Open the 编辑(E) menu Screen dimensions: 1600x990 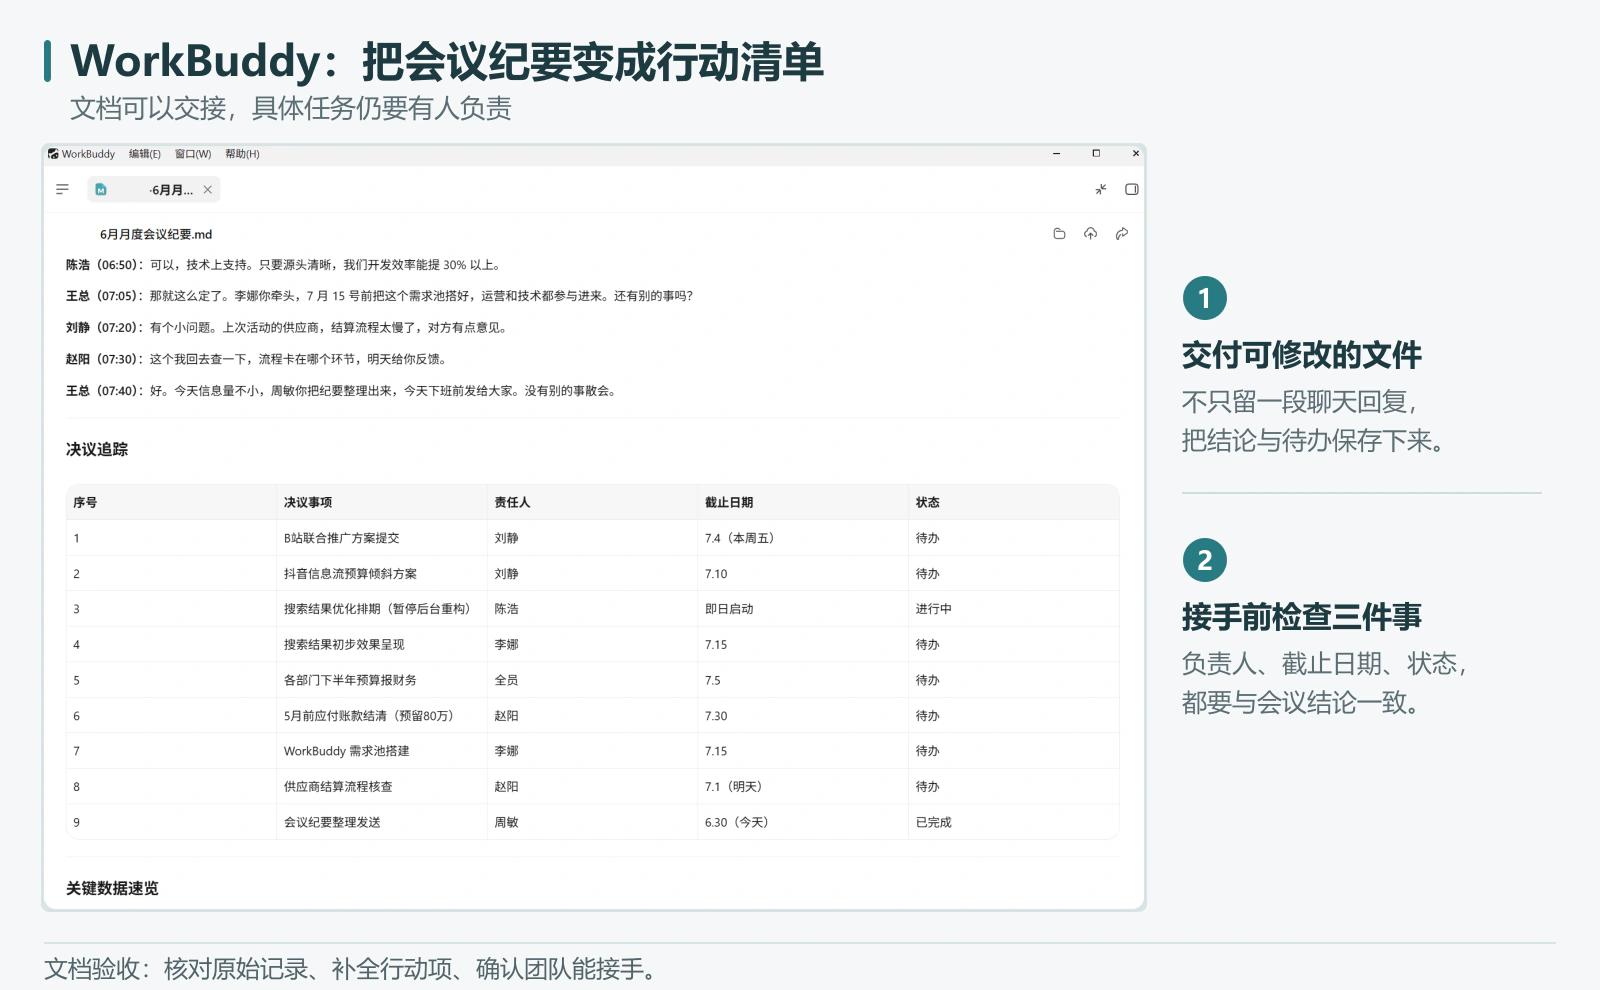145,154
